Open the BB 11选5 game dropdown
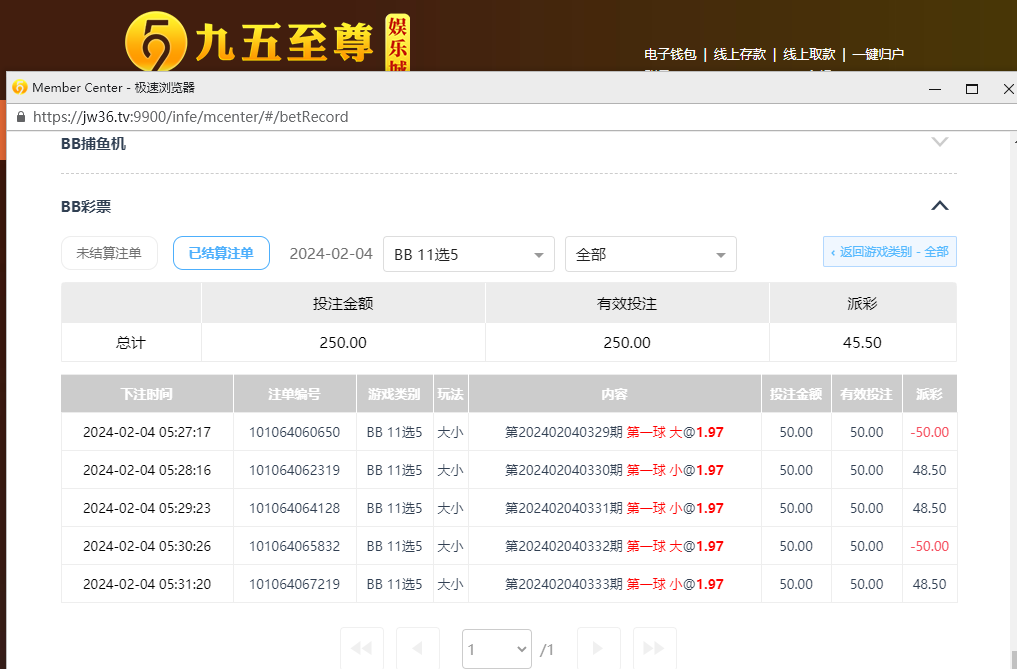 (x=469, y=254)
